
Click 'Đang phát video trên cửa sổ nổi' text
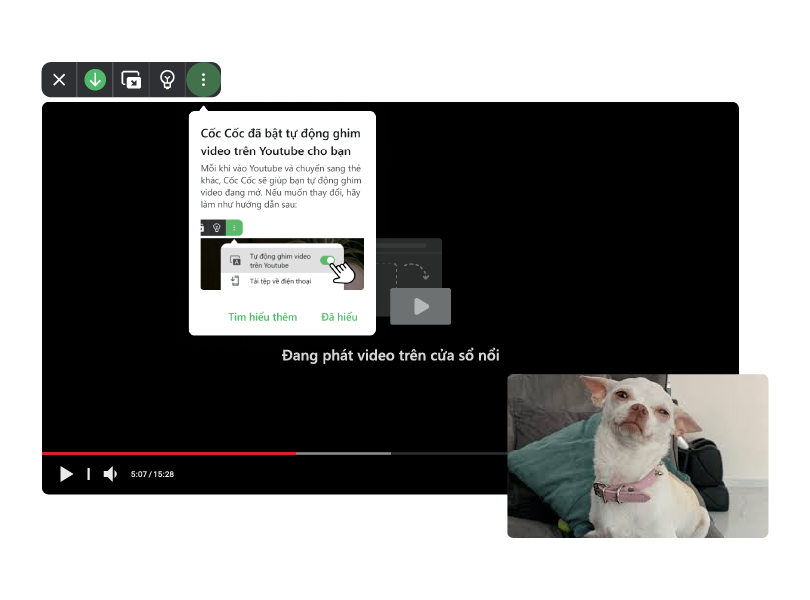tap(391, 356)
